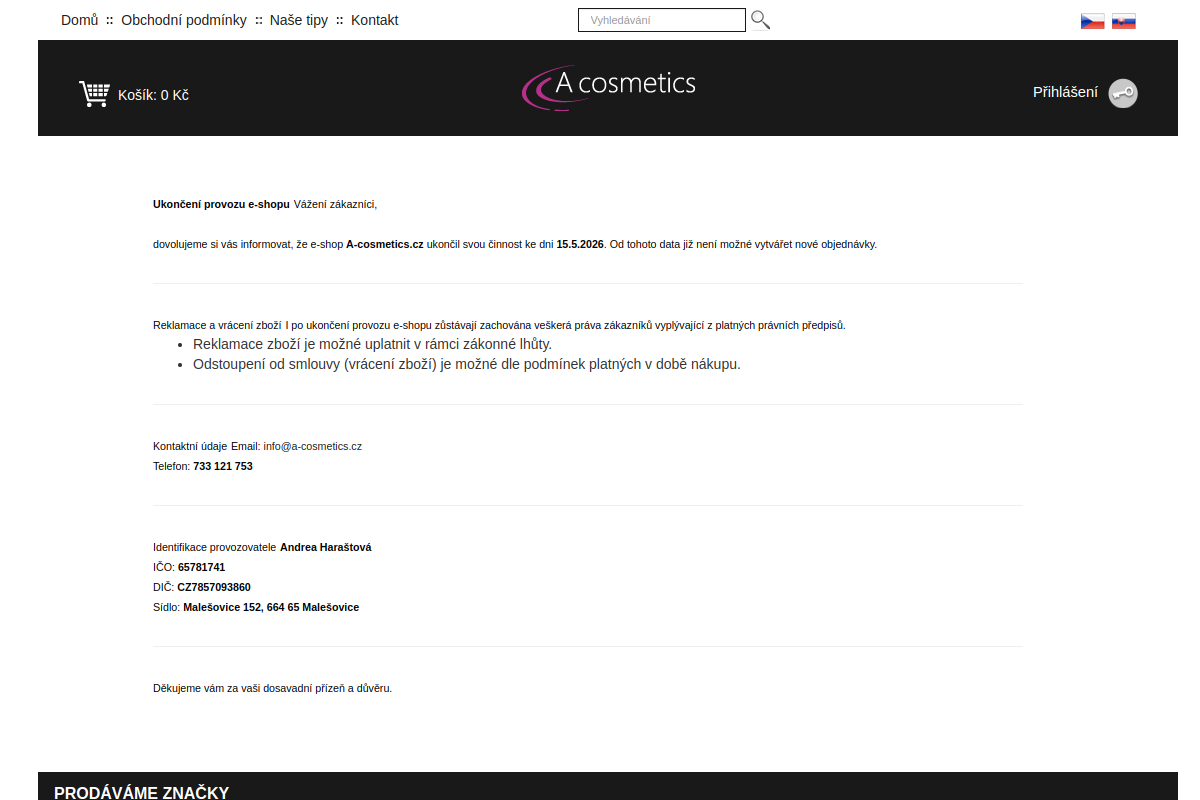Viewport: 1200px width, 800px height.
Task: Select the IČO value 65781741
Action: click(202, 567)
